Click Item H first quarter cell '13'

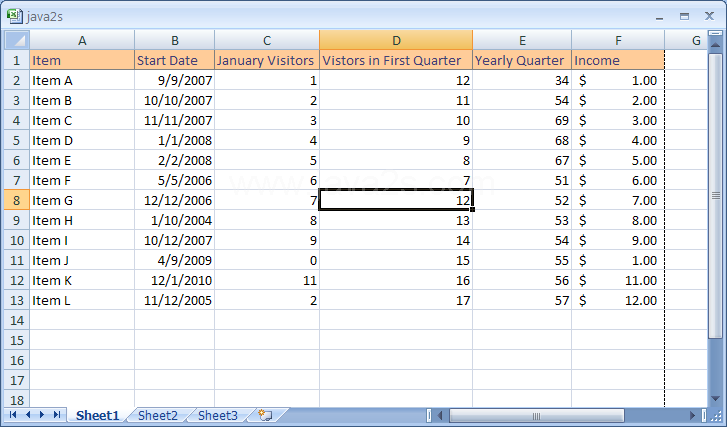click(396, 220)
